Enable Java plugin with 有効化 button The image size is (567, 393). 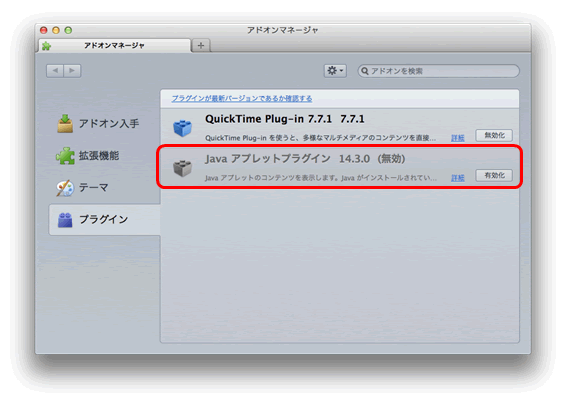pos(494,176)
